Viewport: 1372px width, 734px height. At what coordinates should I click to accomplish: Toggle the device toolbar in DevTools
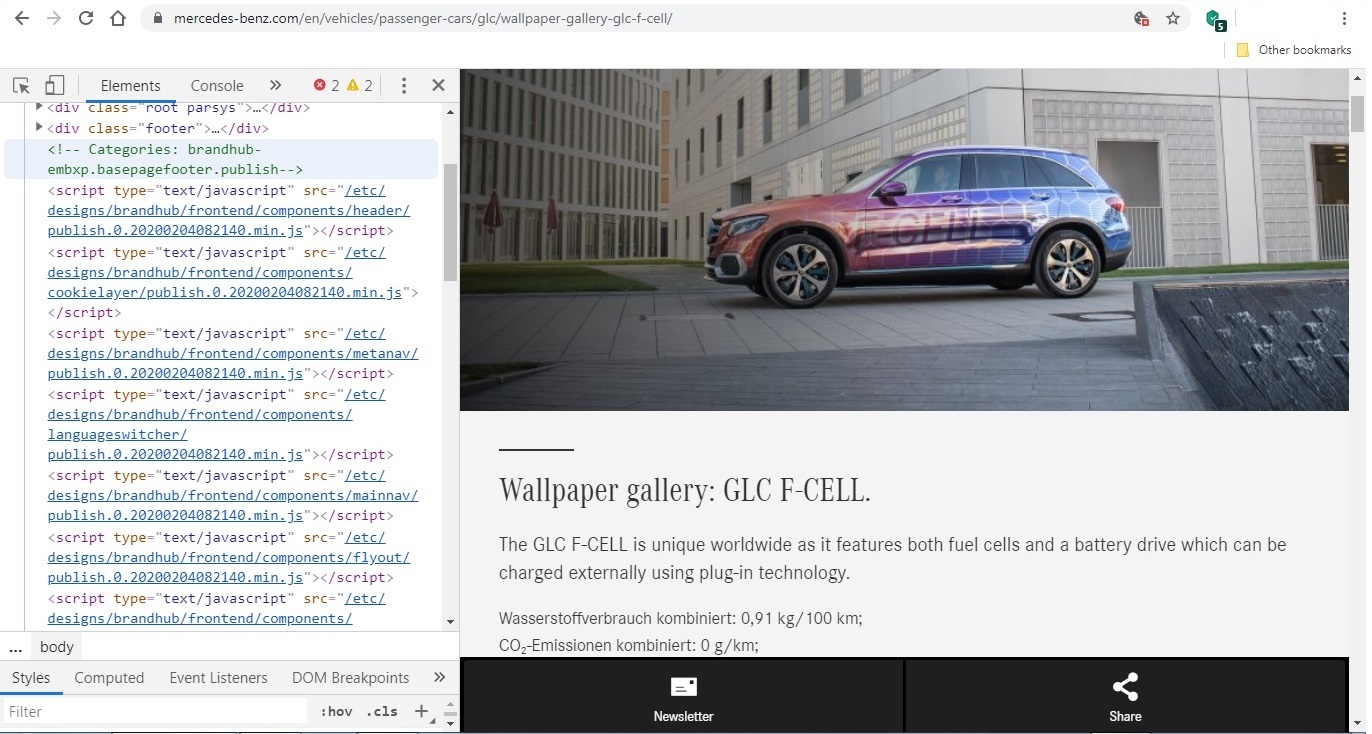[54, 85]
